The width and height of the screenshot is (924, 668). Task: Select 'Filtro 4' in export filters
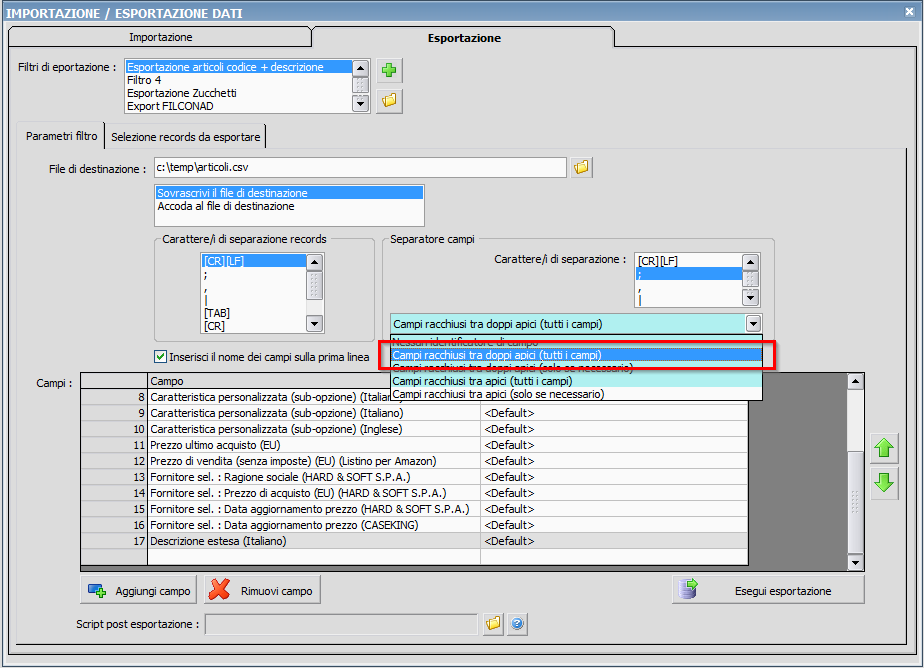(x=238, y=80)
